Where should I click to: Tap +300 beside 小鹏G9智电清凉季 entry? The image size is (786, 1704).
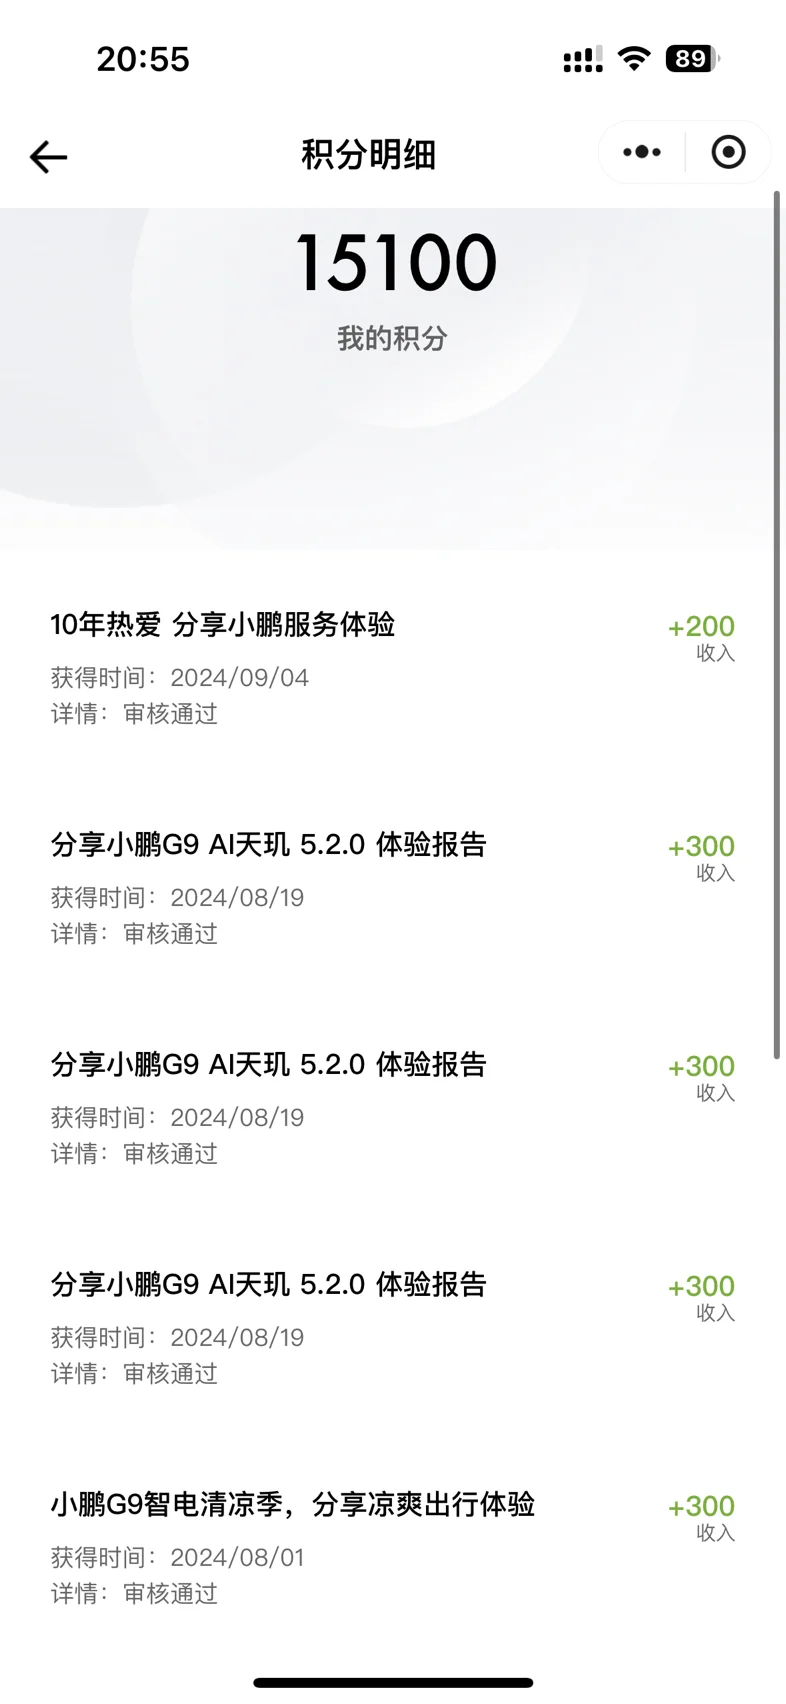701,1506
